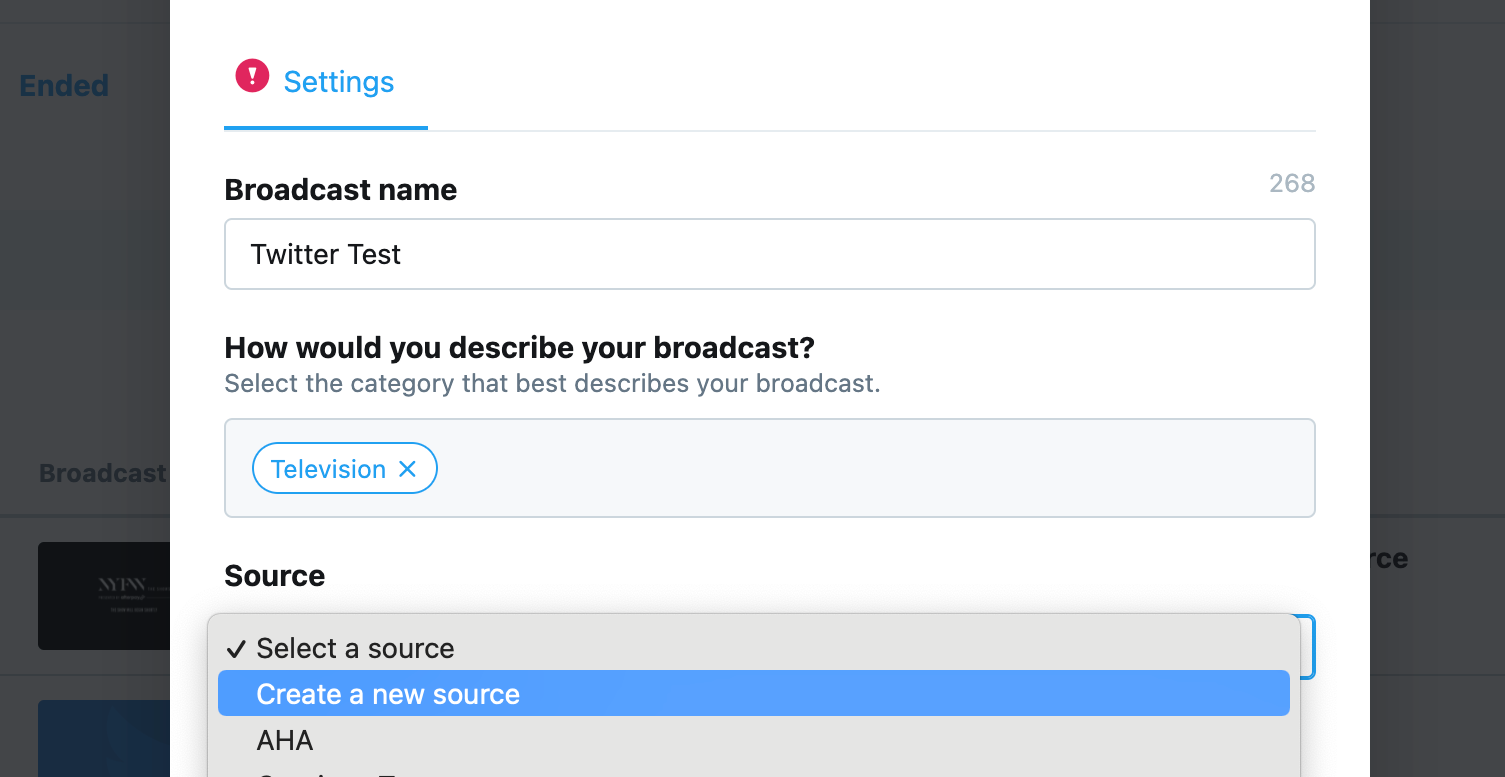Open the blue broadcast thumbnail behind dialog
1505x777 pixels.
pos(104,738)
